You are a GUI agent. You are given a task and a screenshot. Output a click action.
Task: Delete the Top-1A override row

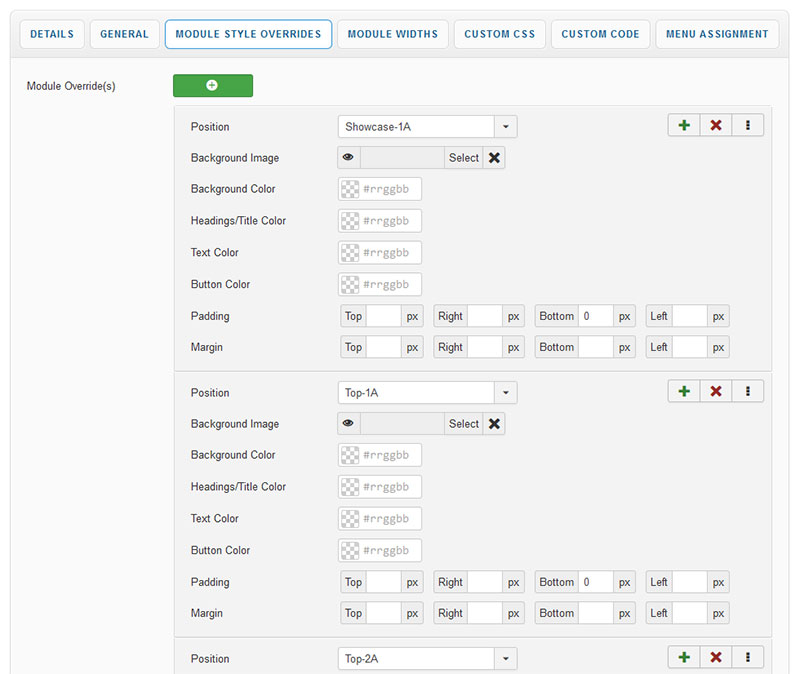coord(716,392)
